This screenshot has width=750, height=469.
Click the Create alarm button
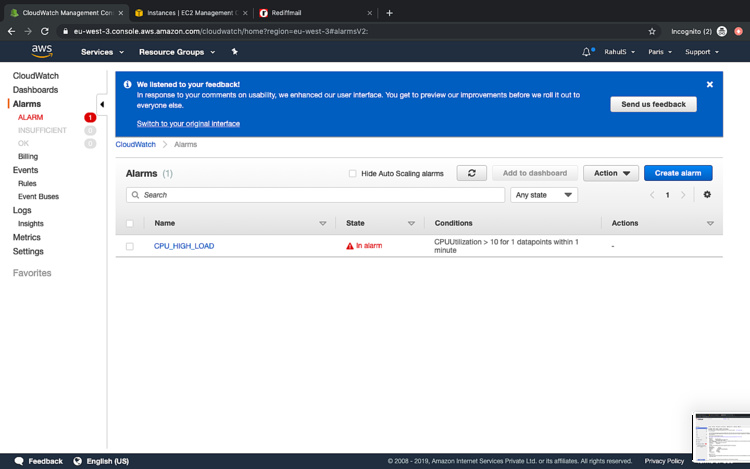coord(678,173)
